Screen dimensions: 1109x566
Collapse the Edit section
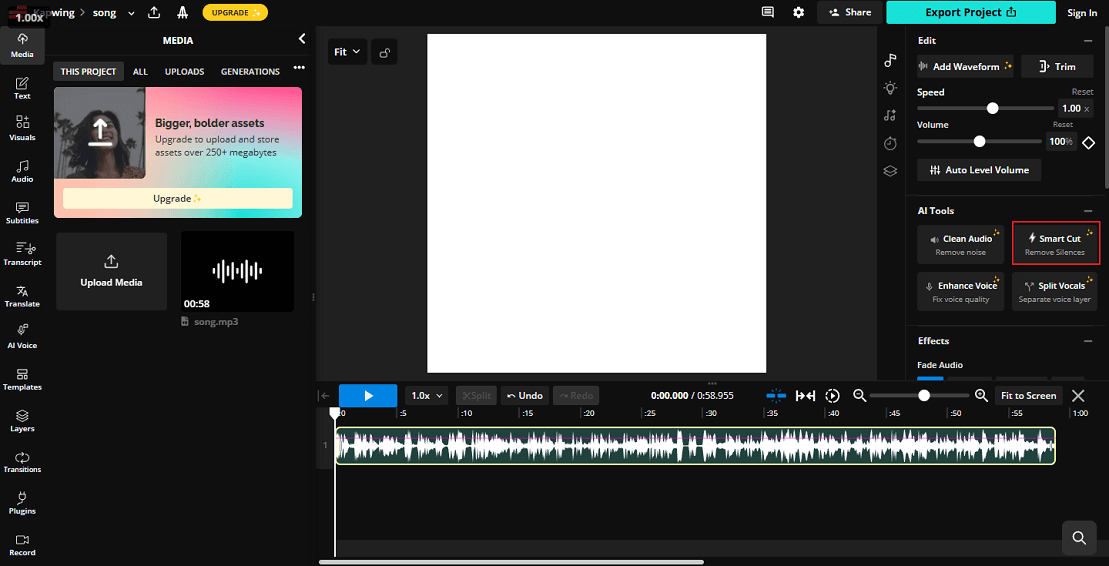1088,41
